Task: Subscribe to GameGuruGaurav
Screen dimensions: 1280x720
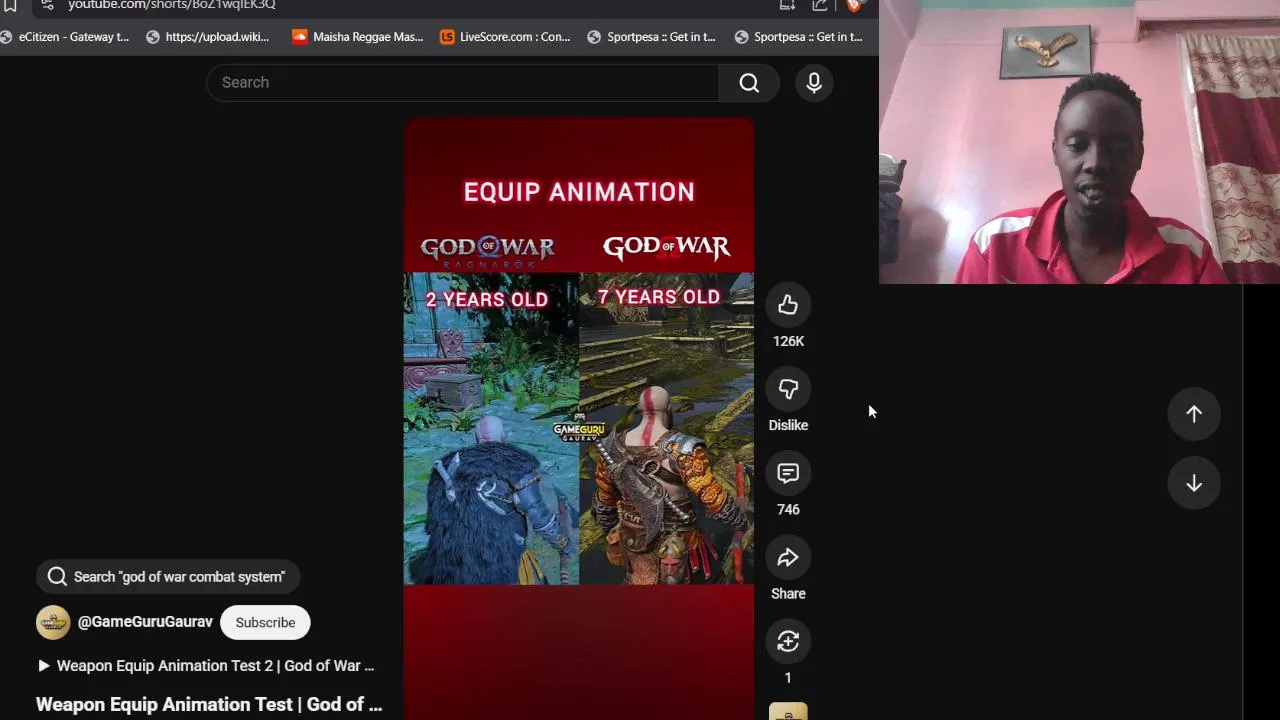Action: tap(265, 622)
